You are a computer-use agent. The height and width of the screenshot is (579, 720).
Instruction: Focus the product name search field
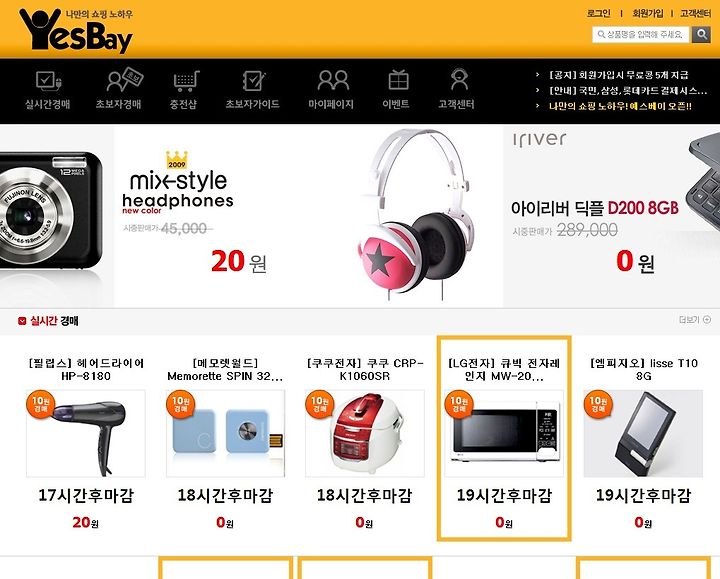(x=641, y=34)
